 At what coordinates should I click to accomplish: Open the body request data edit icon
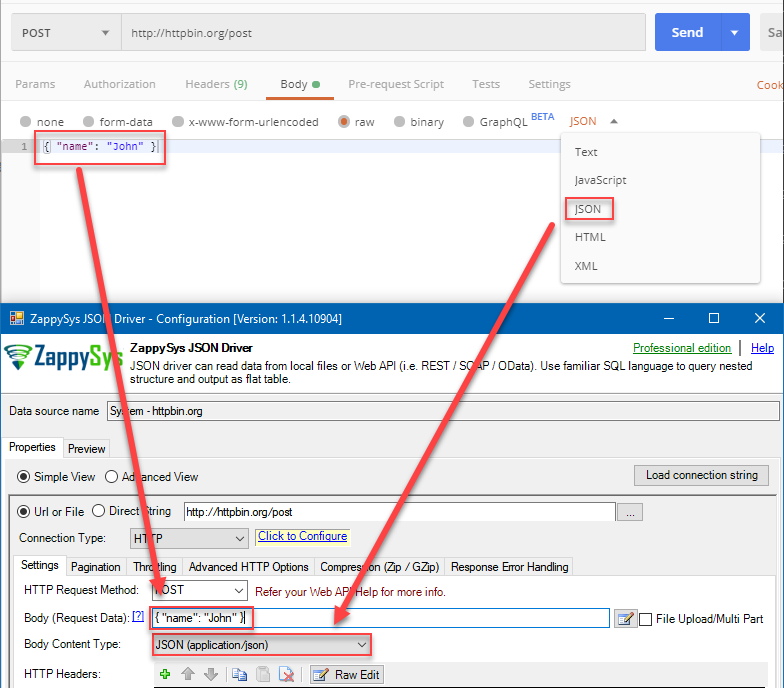pos(625,619)
